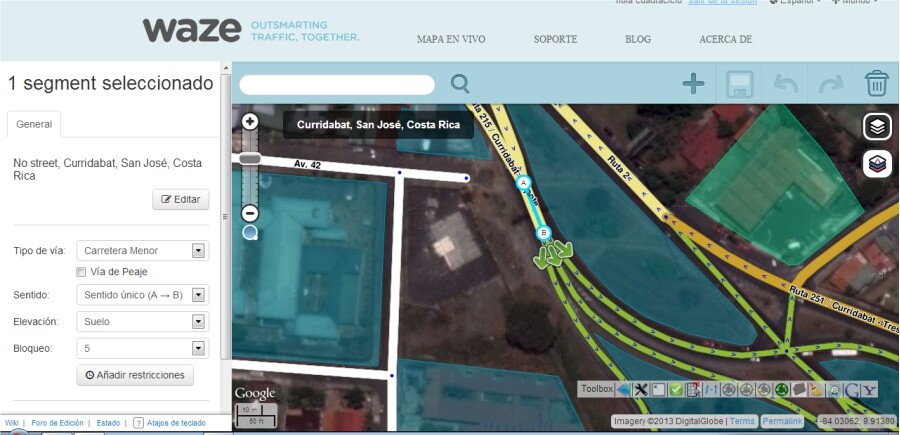Click the Toolbox blue direction arrows icon
900x435 pixels.
[711, 390]
